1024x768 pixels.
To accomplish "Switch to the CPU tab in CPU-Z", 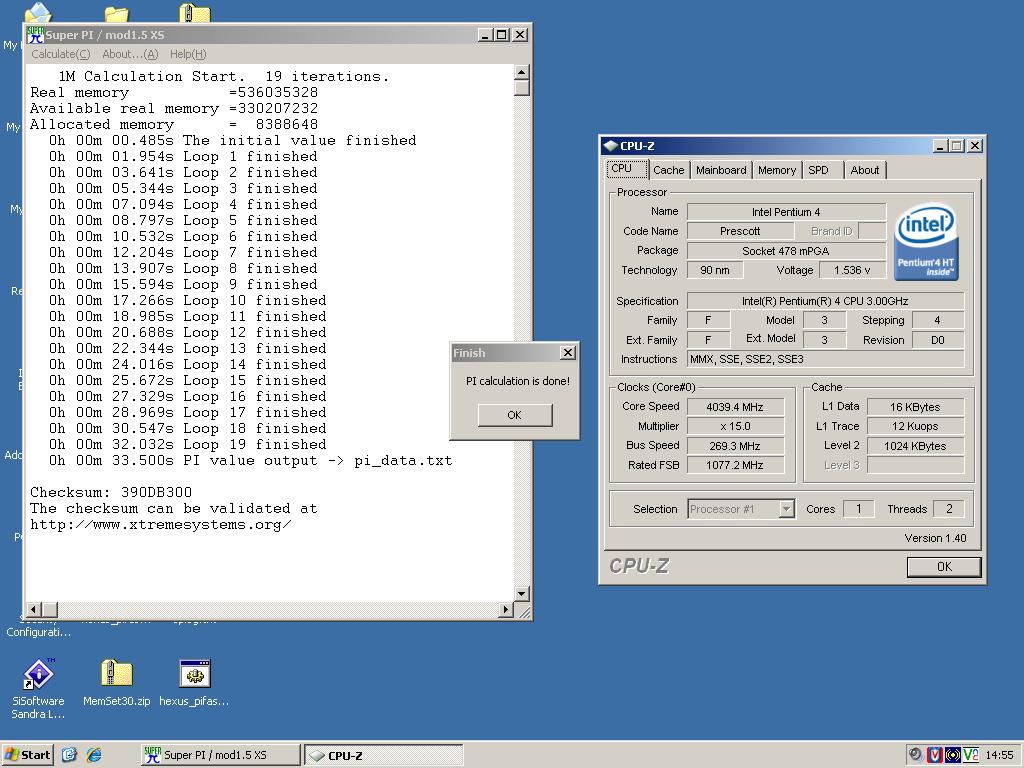I will (x=626, y=168).
